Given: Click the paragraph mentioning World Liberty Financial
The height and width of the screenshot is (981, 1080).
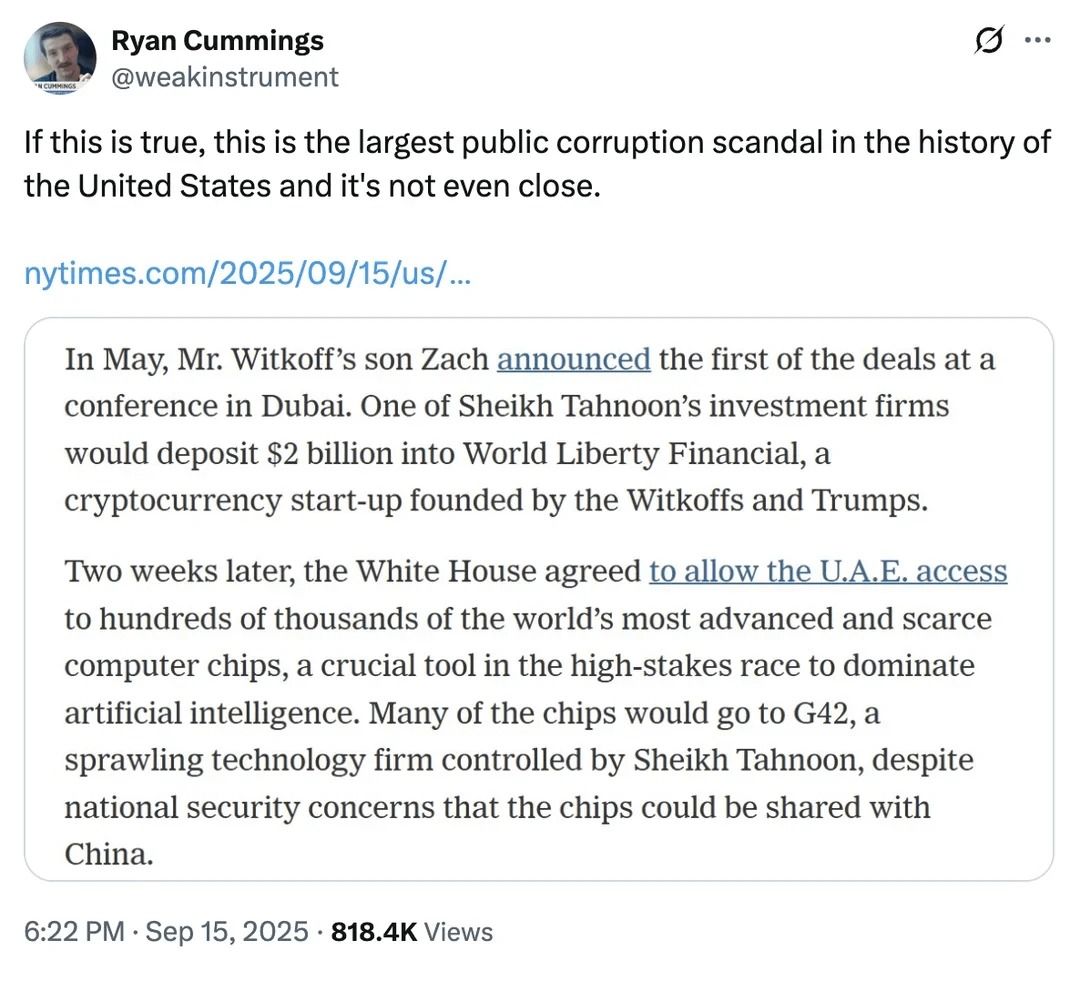Looking at the screenshot, I should 500,430.
